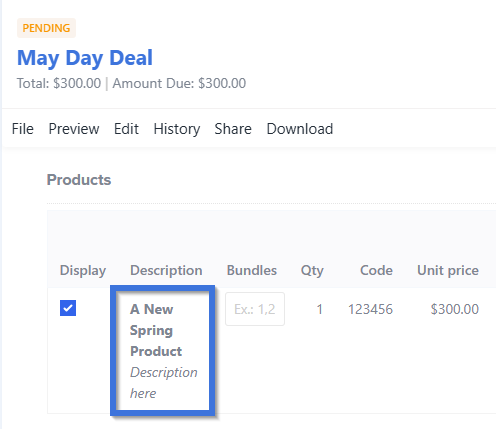Click the Display column header
The height and width of the screenshot is (429, 496).
(x=83, y=270)
